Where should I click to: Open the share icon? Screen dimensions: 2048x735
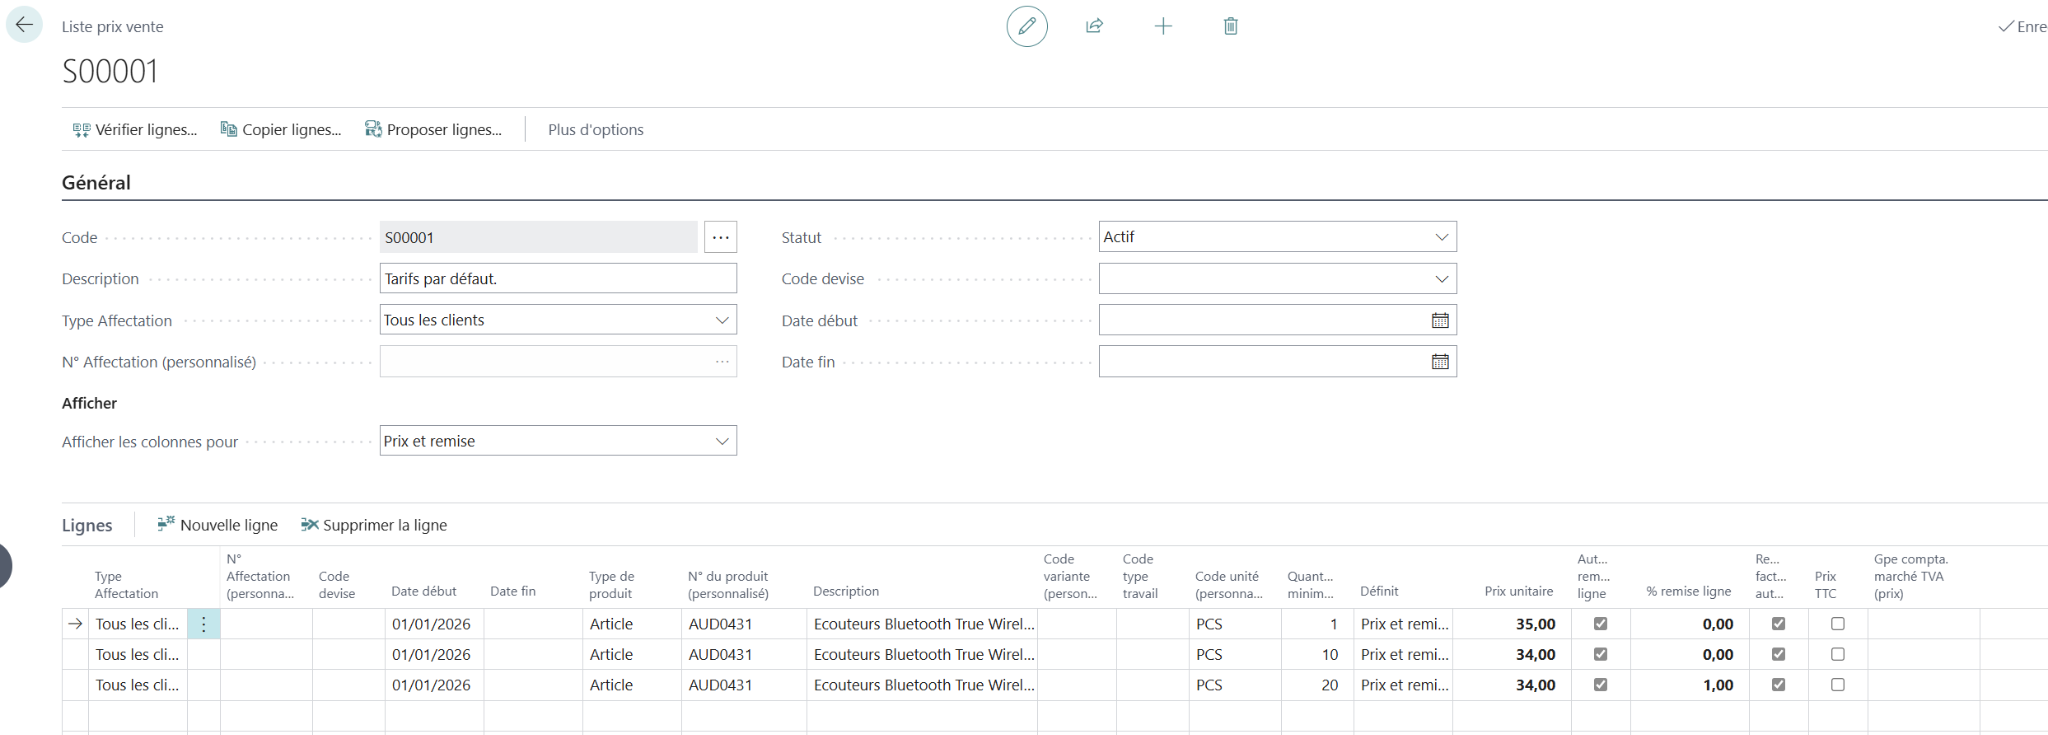click(x=1095, y=26)
